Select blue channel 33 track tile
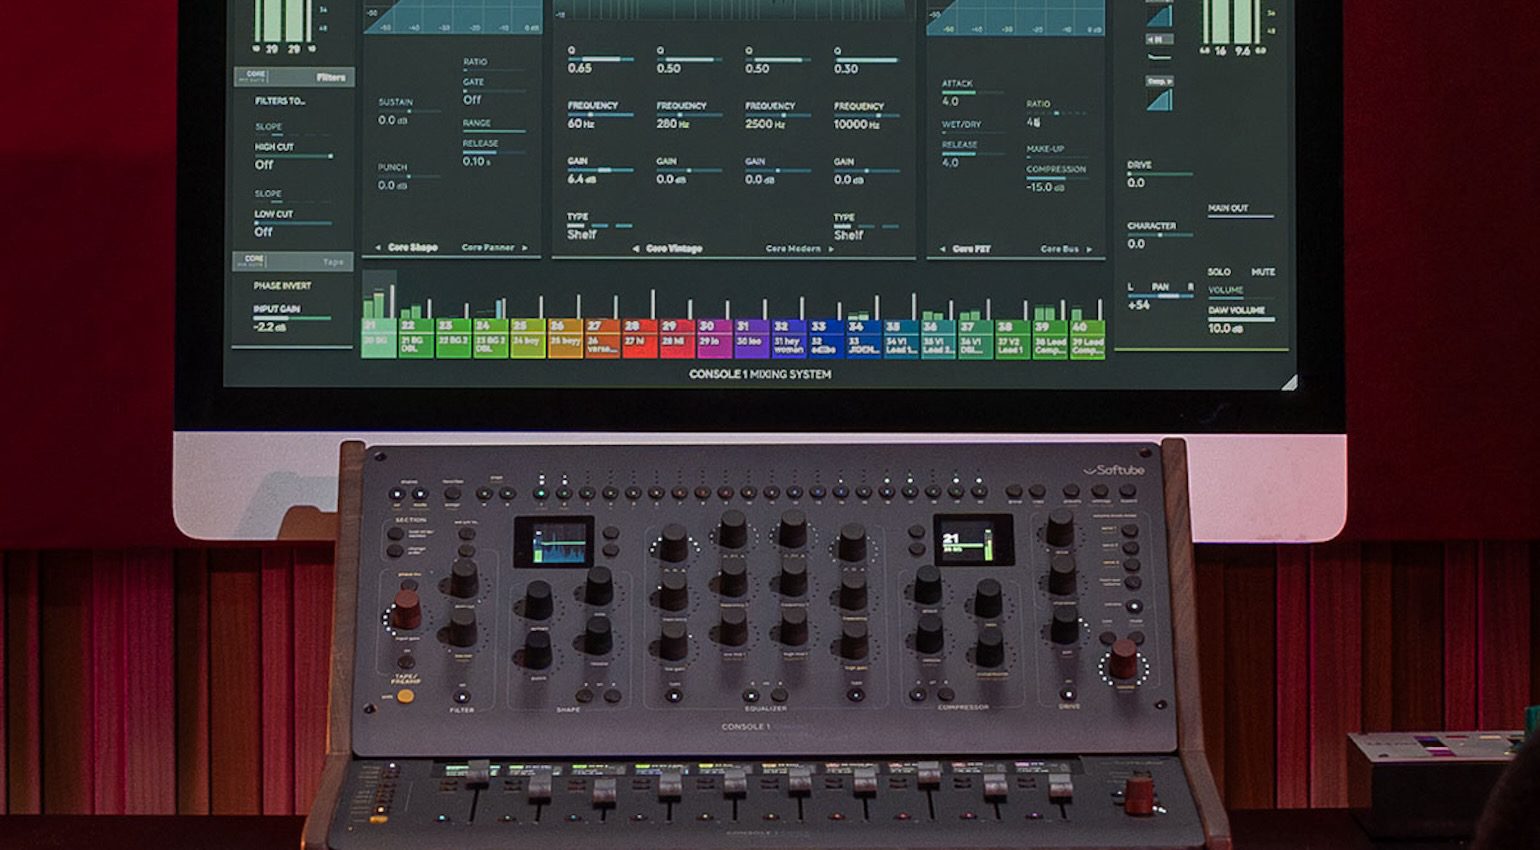Image resolution: width=1540 pixels, height=850 pixels. pyautogui.click(x=825, y=338)
